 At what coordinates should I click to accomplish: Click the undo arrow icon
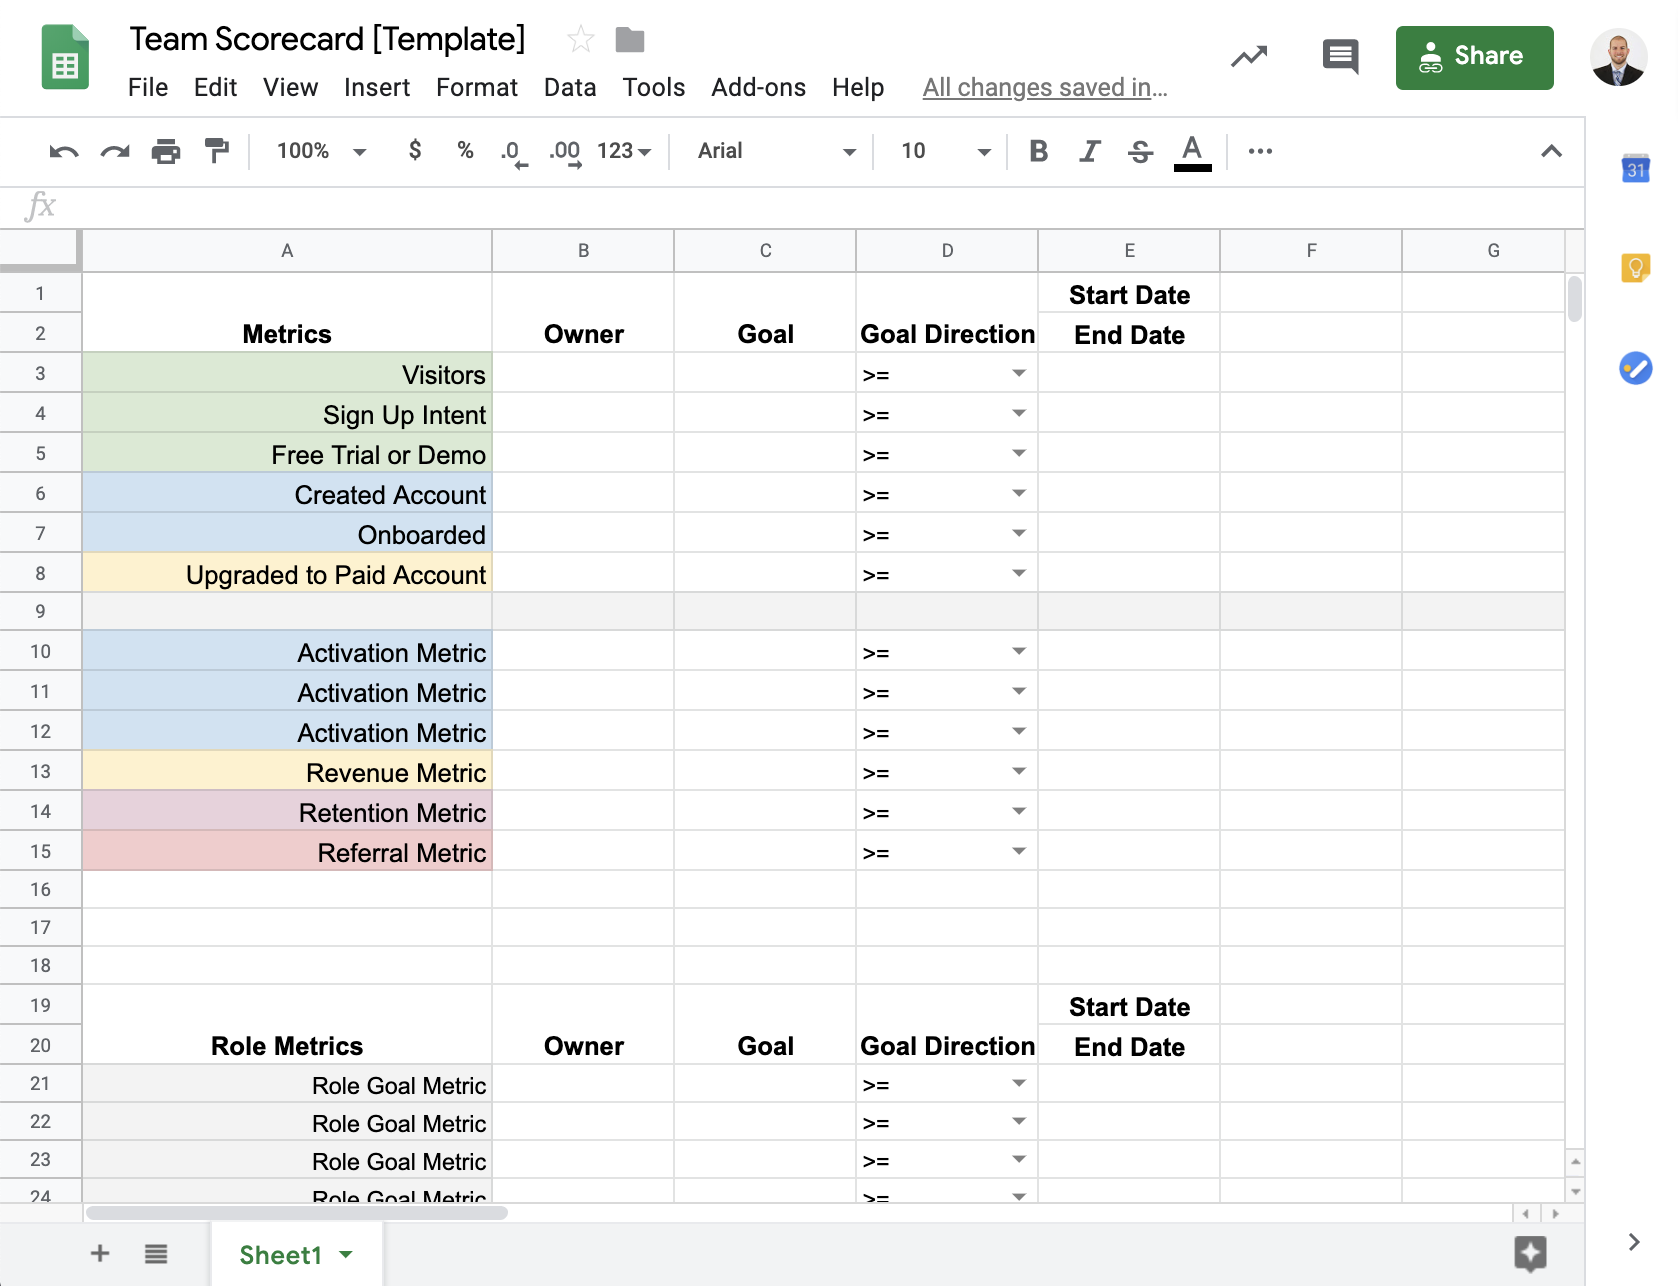63,152
